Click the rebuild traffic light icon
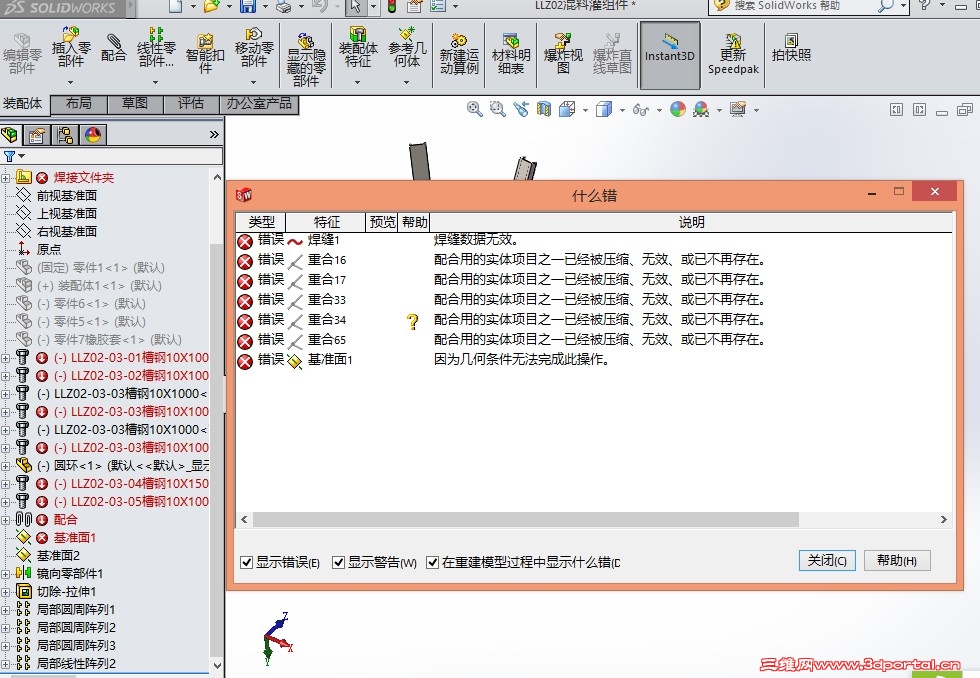This screenshot has width=980, height=678. click(392, 6)
